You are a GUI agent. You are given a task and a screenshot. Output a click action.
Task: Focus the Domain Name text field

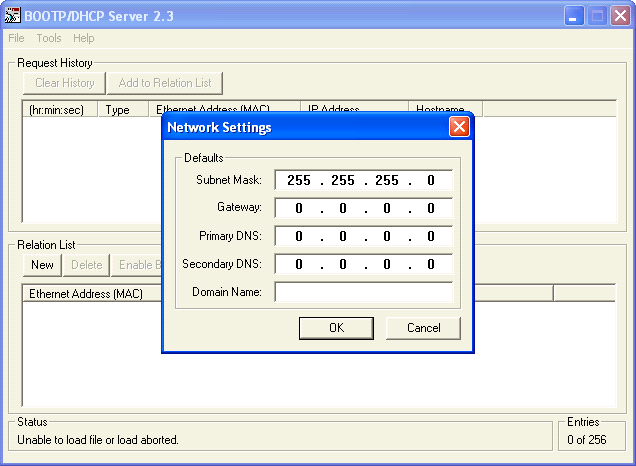[363, 292]
